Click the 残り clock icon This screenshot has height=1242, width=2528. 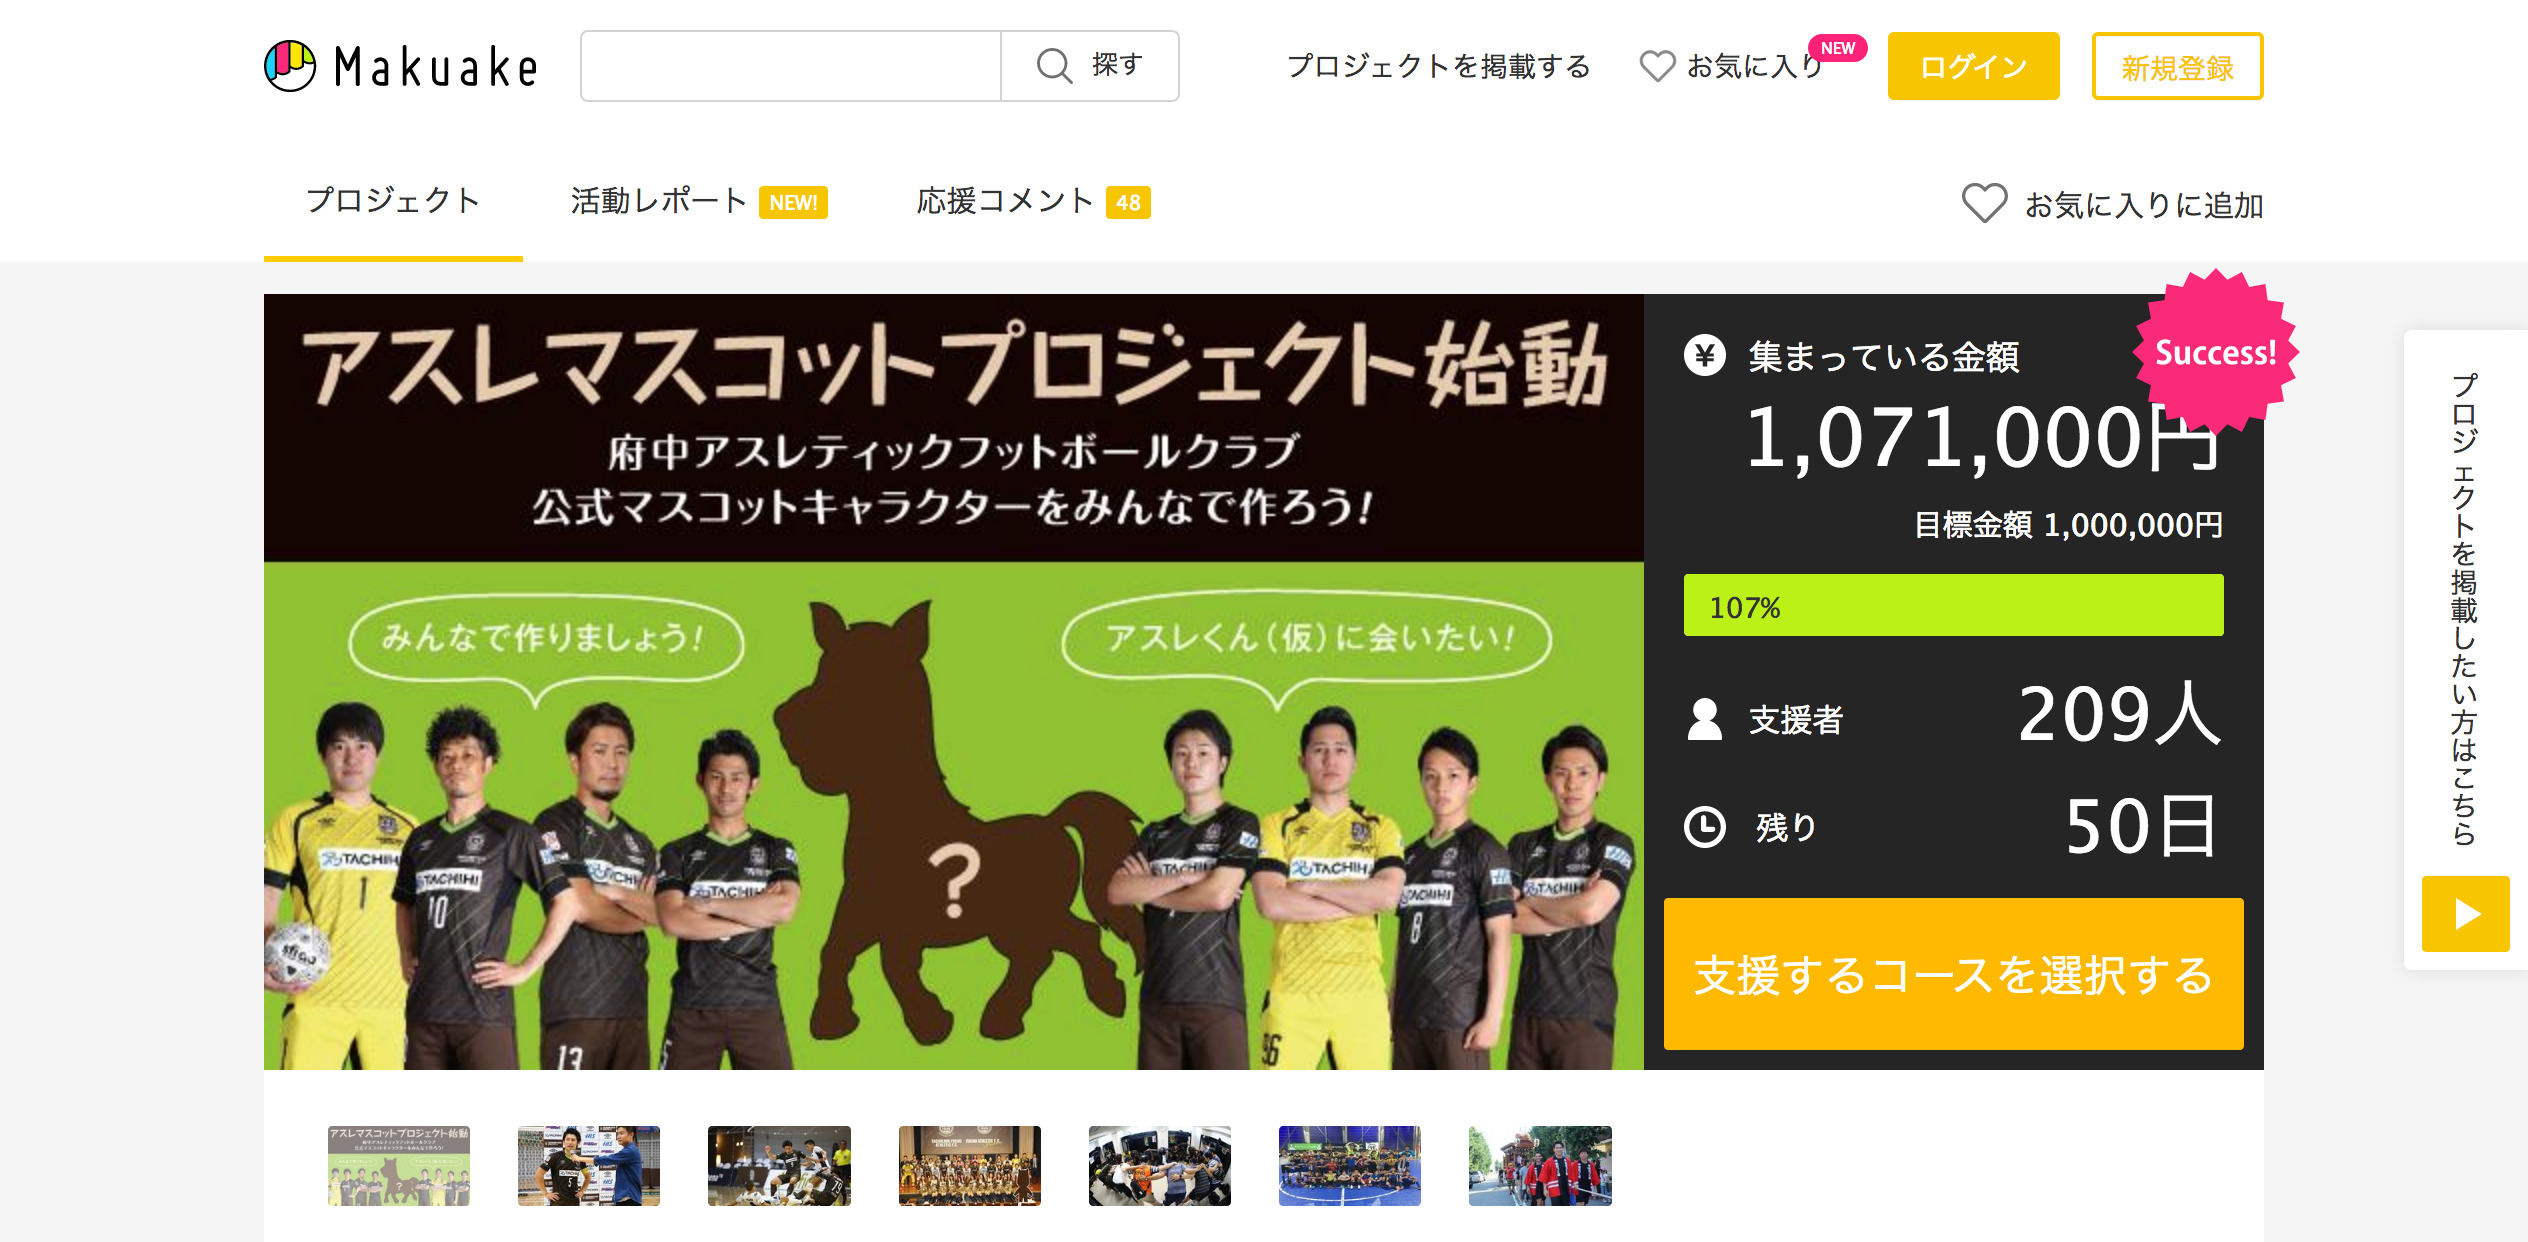tap(1705, 827)
